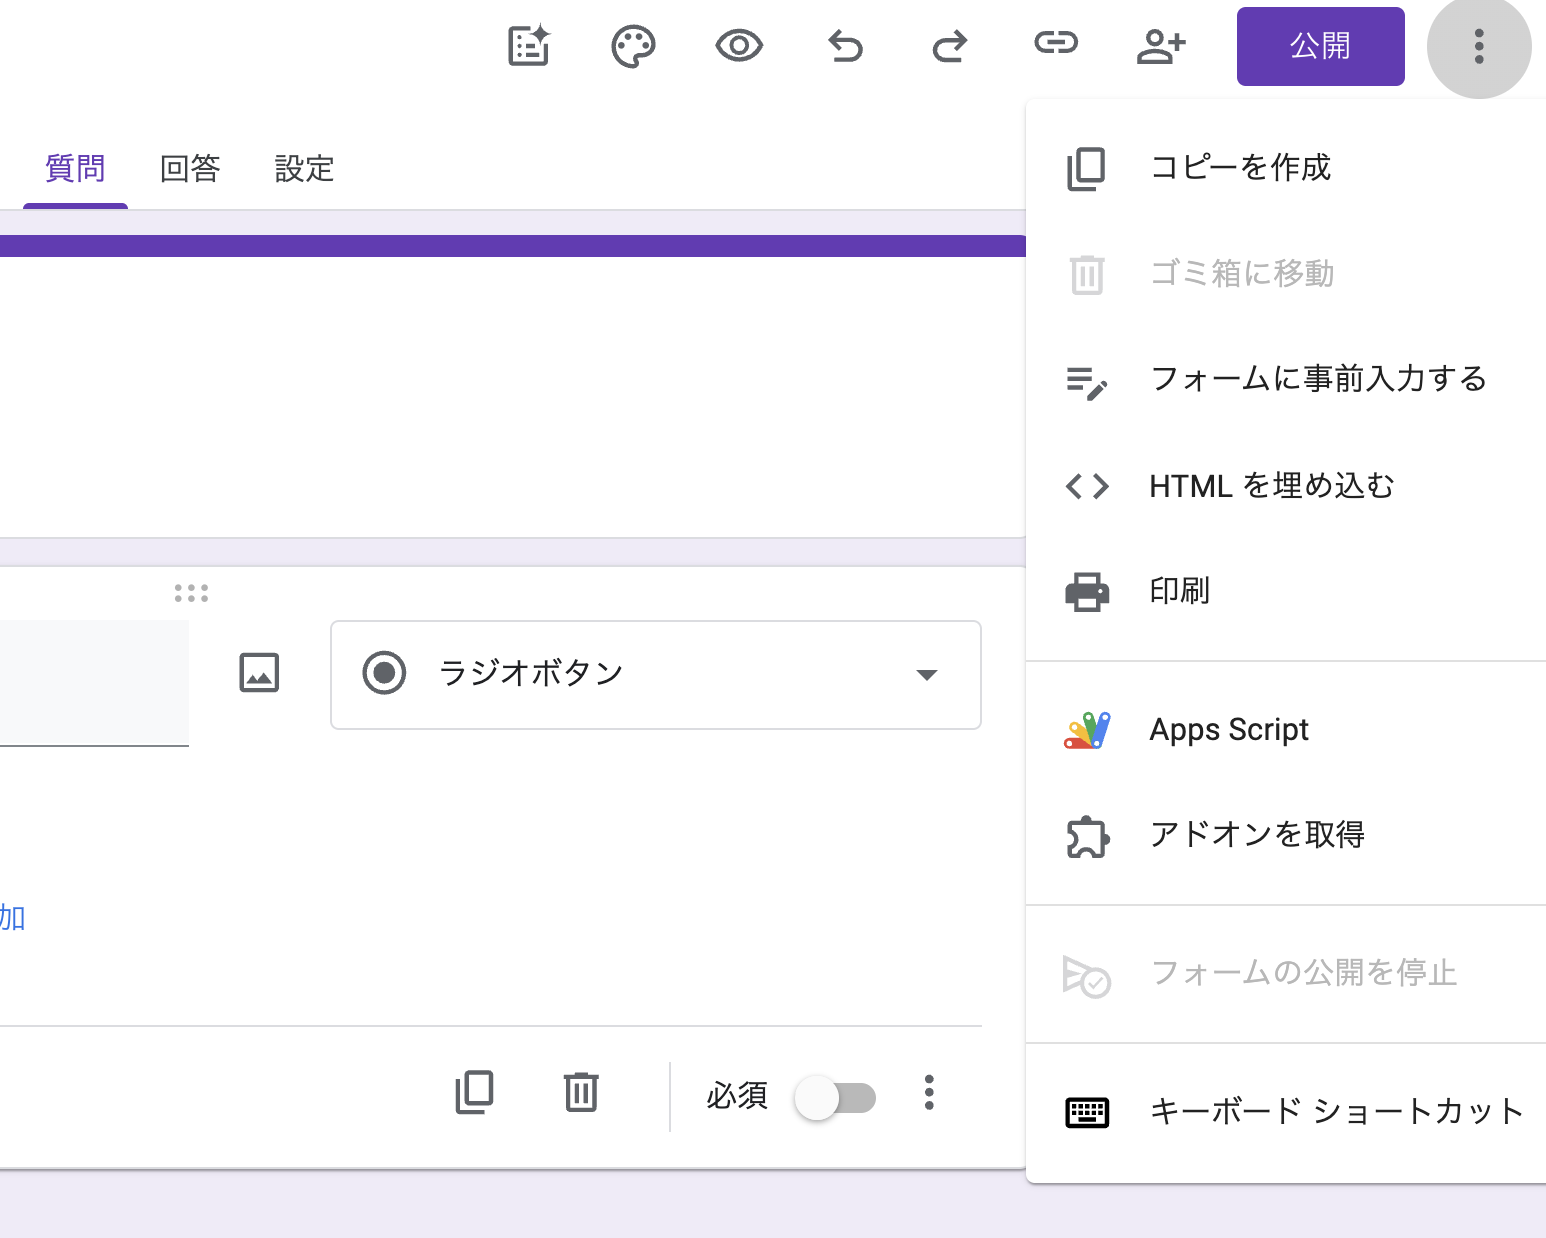Copy the responder link icon
The height and width of the screenshot is (1238, 1546).
point(1056,42)
